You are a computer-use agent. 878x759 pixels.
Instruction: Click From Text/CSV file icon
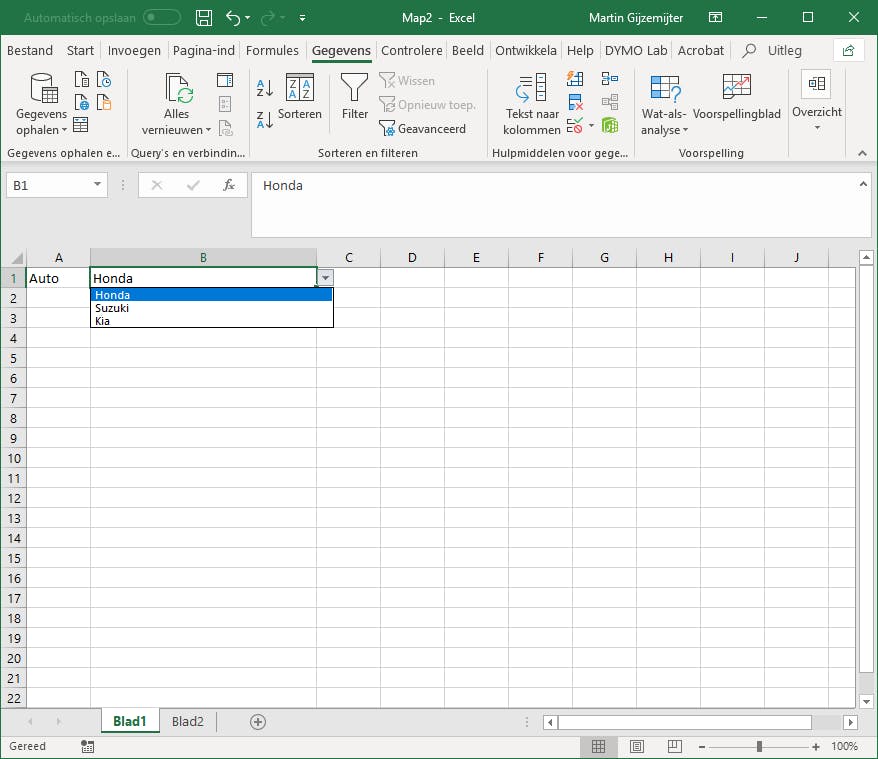click(x=82, y=80)
